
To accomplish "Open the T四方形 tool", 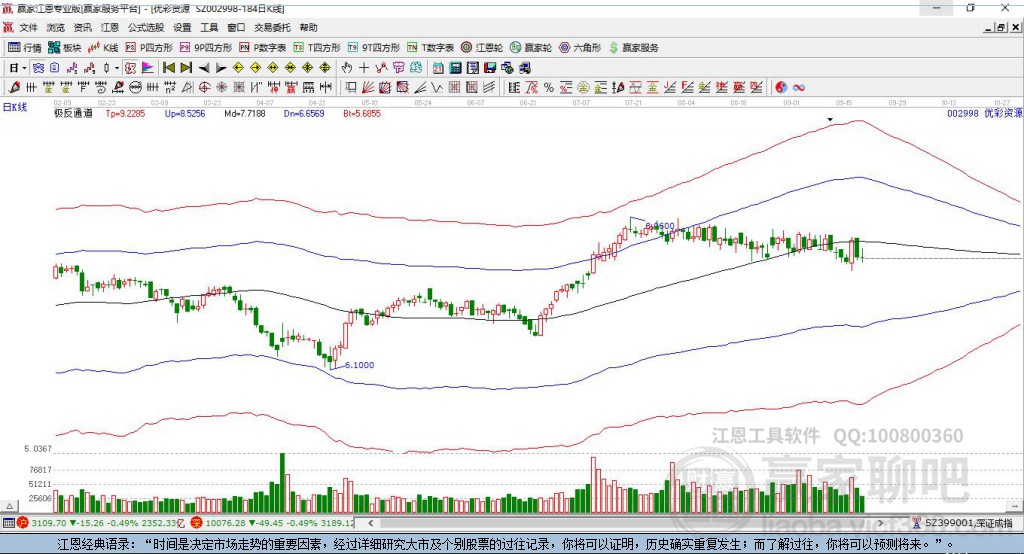I will click(317, 48).
